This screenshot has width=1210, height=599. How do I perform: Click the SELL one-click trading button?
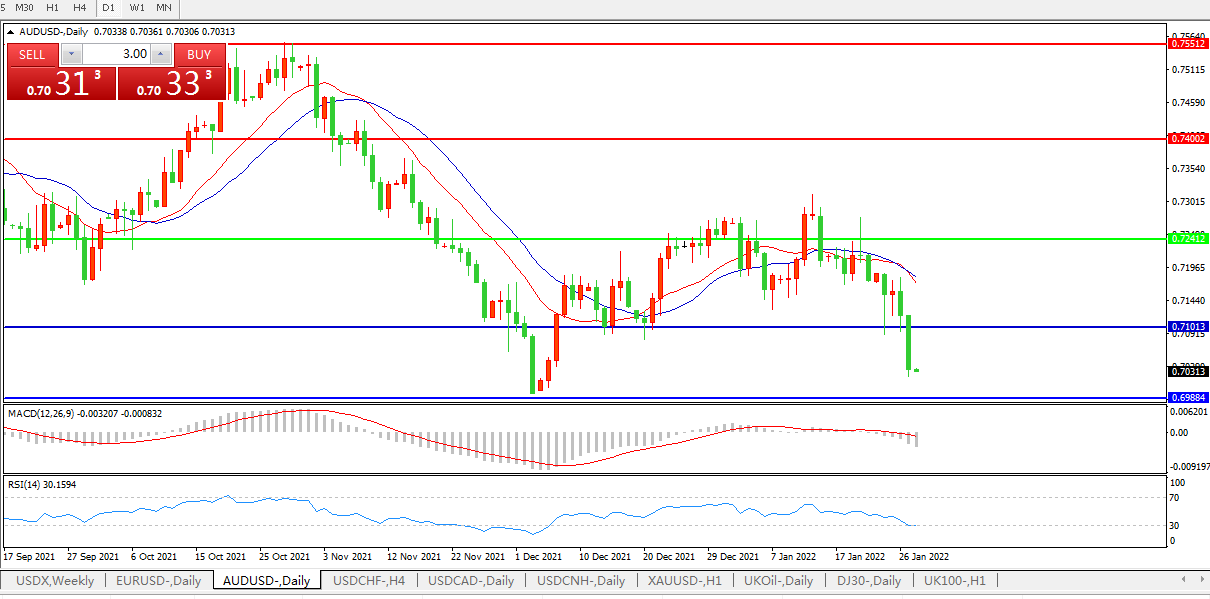coord(32,54)
